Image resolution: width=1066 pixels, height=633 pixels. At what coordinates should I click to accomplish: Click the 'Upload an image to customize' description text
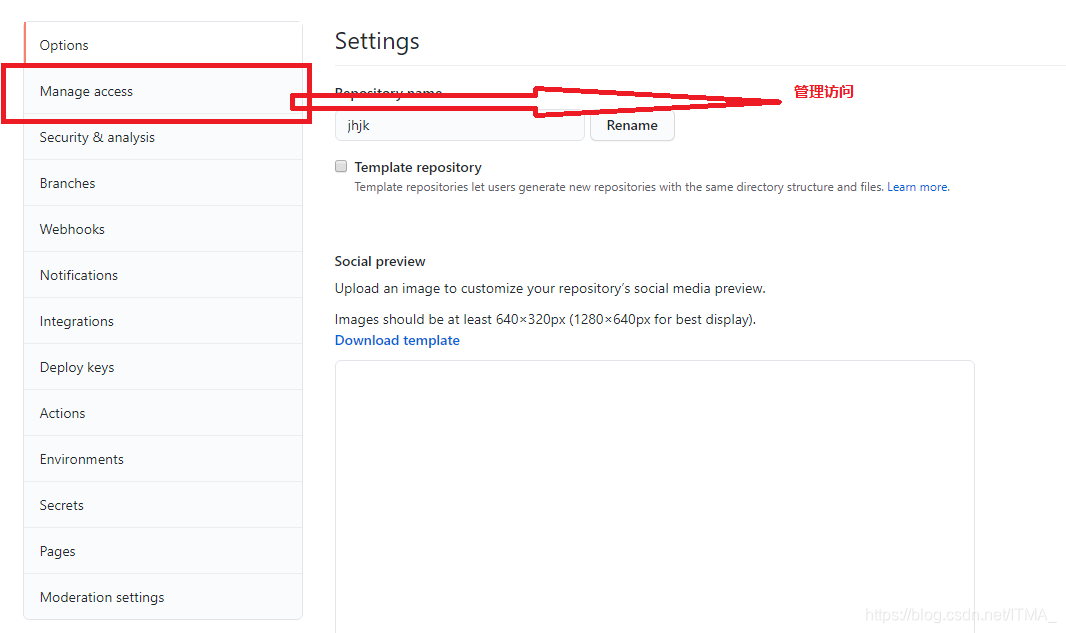(550, 288)
